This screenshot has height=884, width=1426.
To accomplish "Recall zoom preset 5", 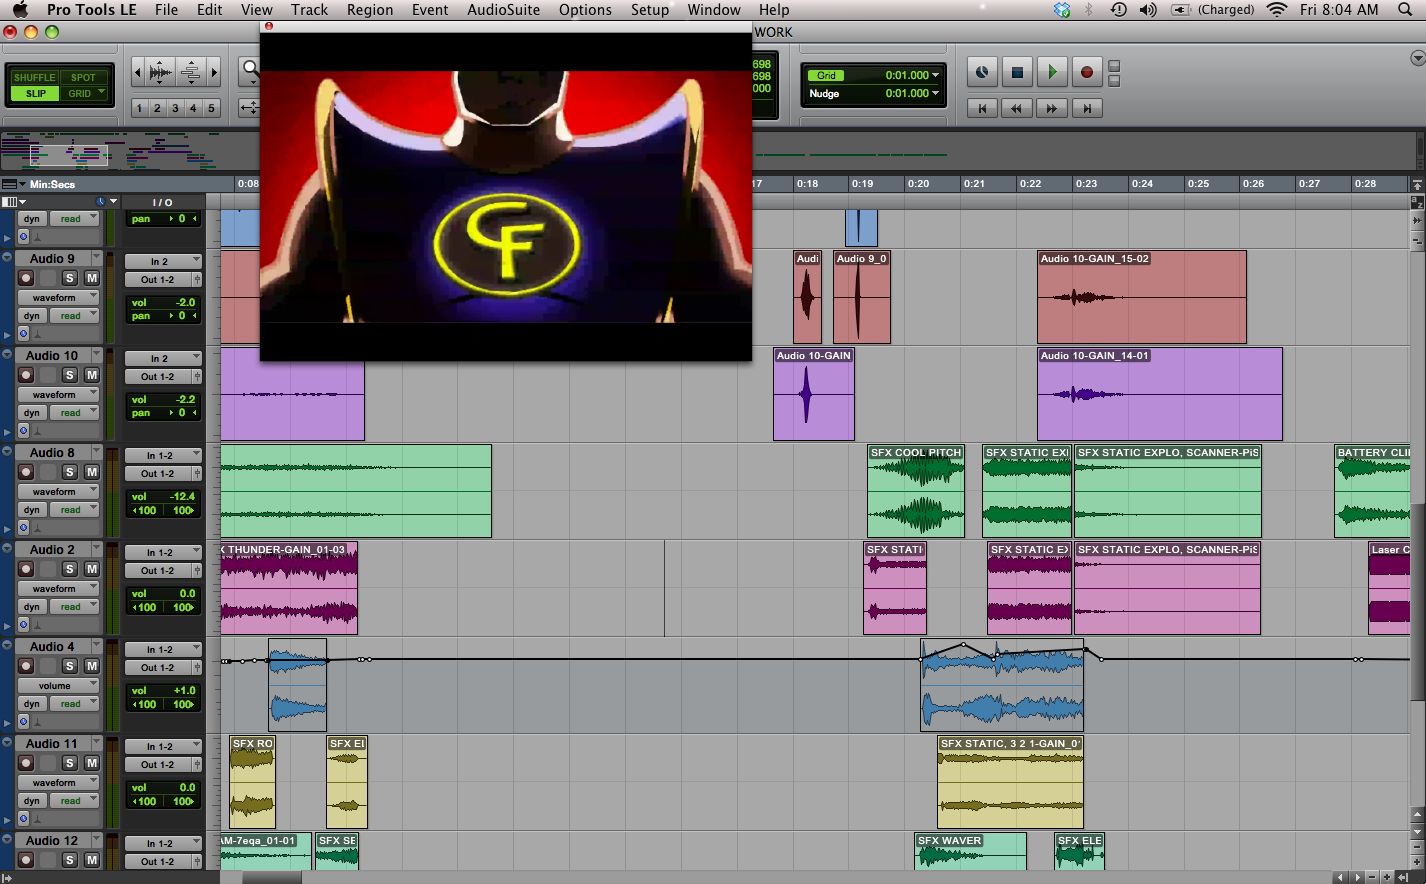I will [211, 108].
